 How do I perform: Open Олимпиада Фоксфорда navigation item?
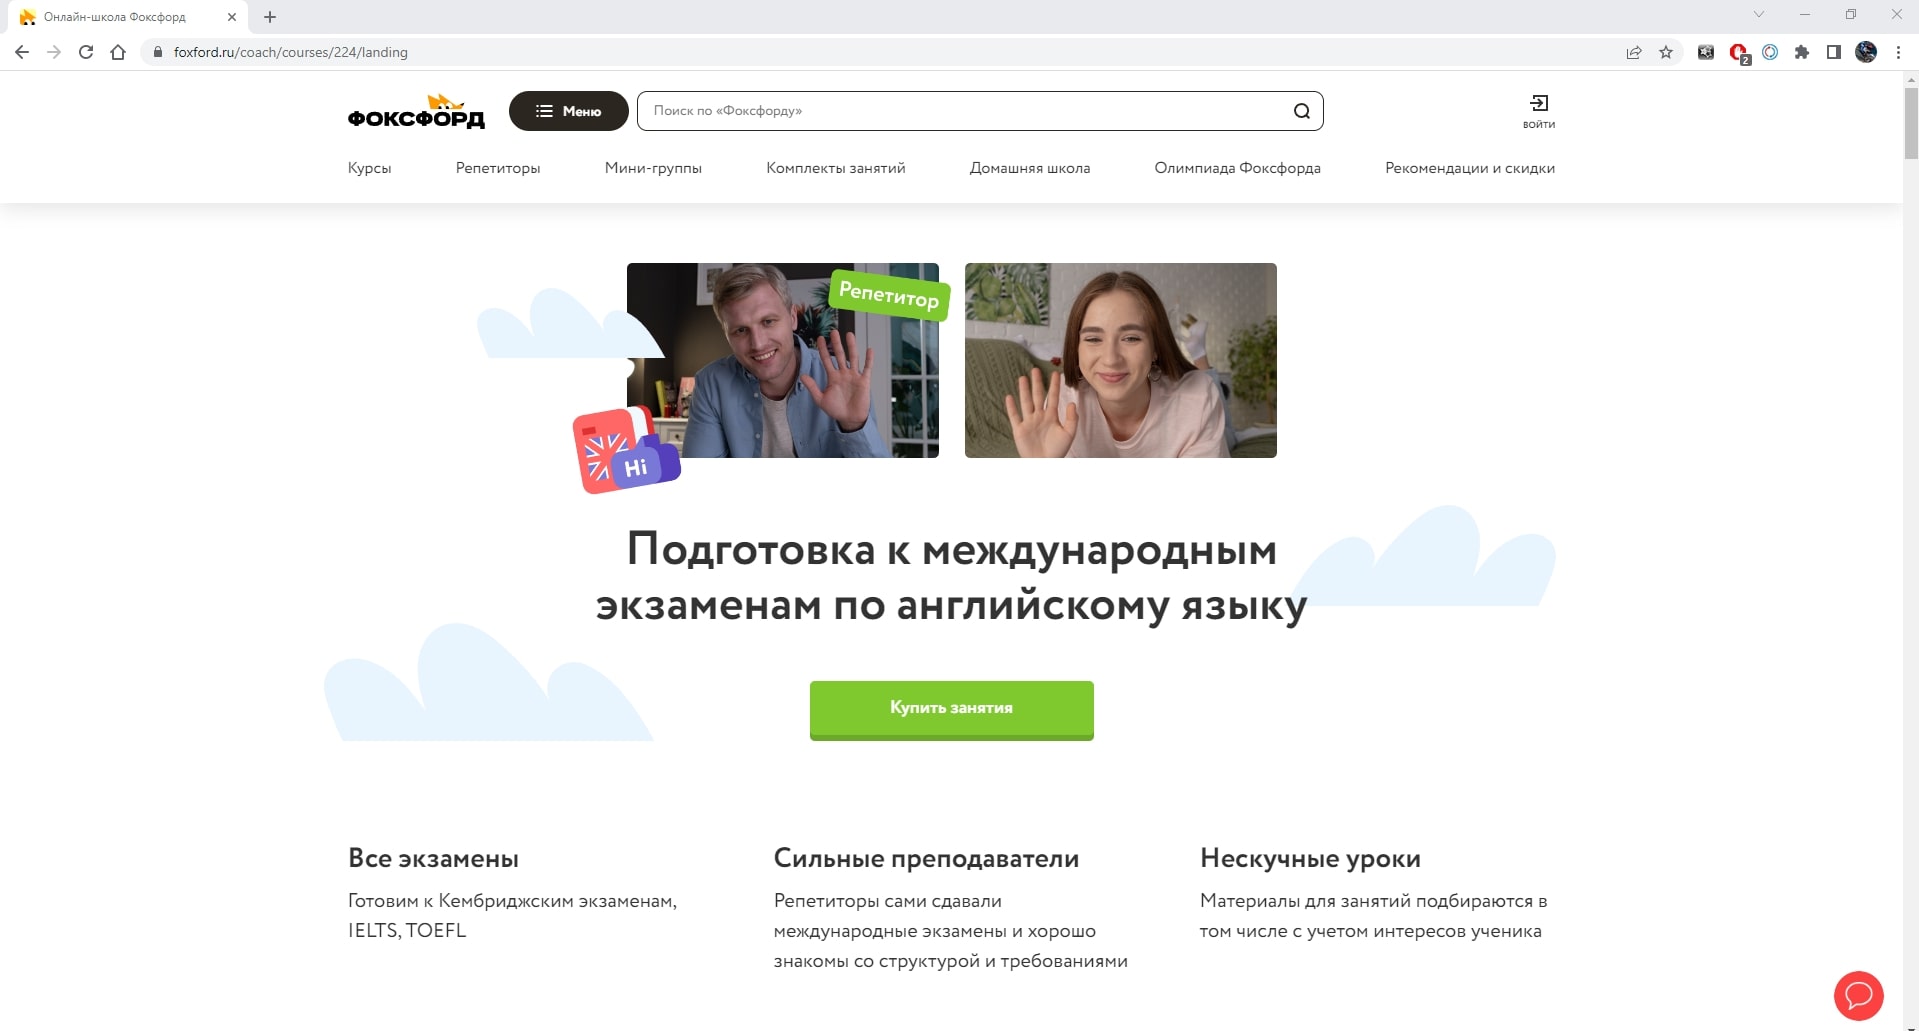click(1237, 168)
